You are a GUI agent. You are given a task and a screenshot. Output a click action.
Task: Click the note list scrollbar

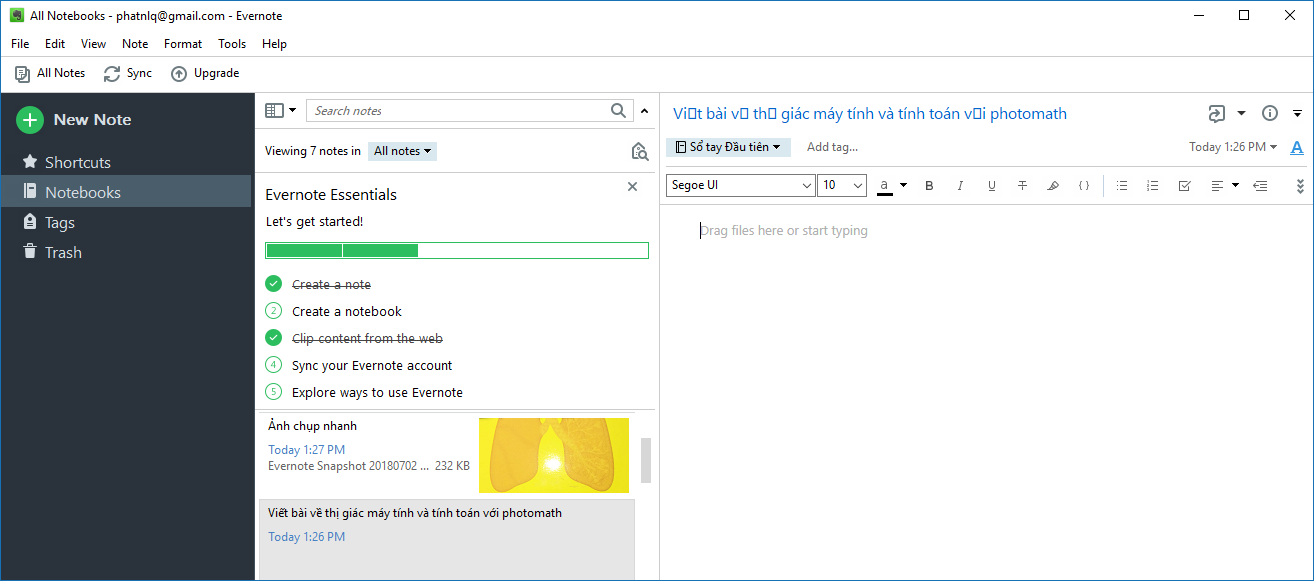646,460
